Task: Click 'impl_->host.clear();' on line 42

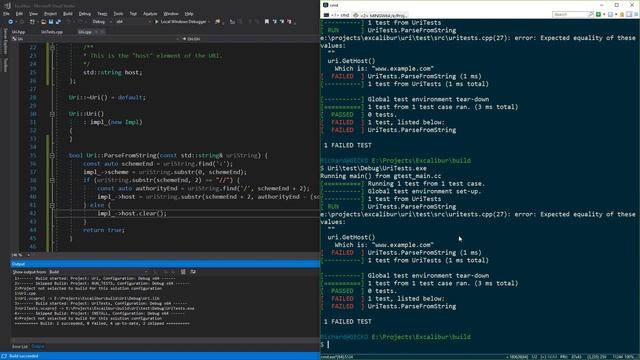Action: pos(132,213)
